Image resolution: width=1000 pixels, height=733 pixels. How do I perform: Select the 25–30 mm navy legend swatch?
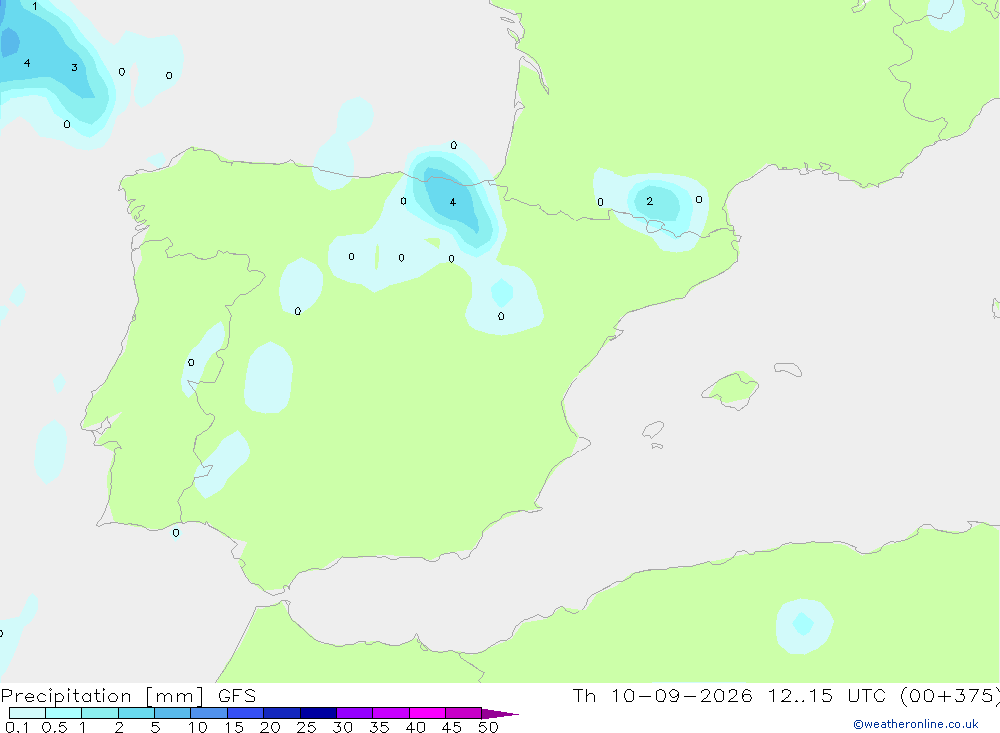tap(318, 713)
